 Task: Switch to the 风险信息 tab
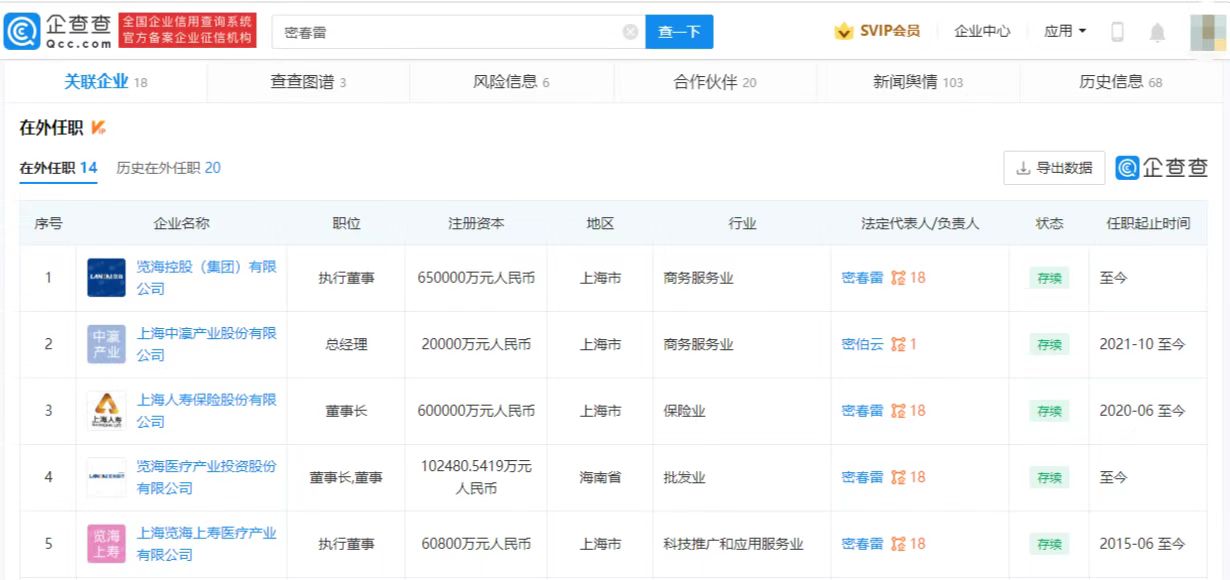(511, 82)
